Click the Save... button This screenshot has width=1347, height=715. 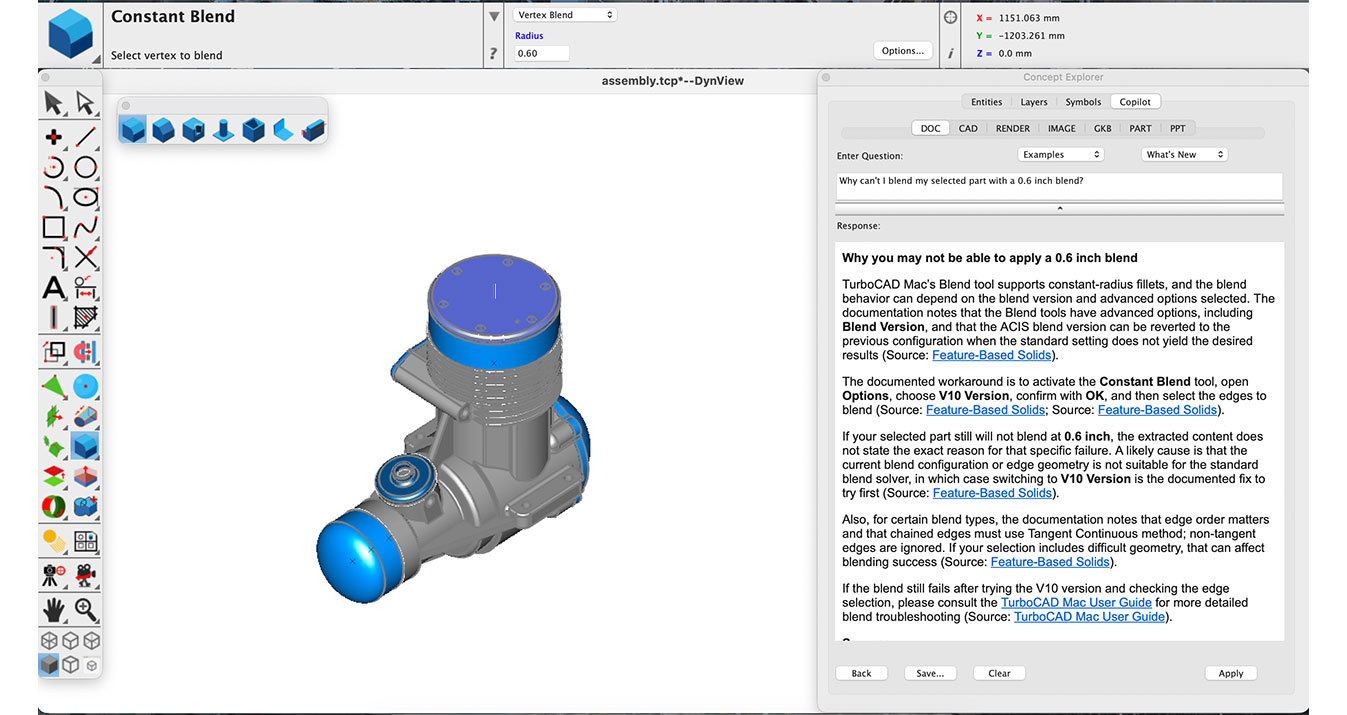(930, 673)
